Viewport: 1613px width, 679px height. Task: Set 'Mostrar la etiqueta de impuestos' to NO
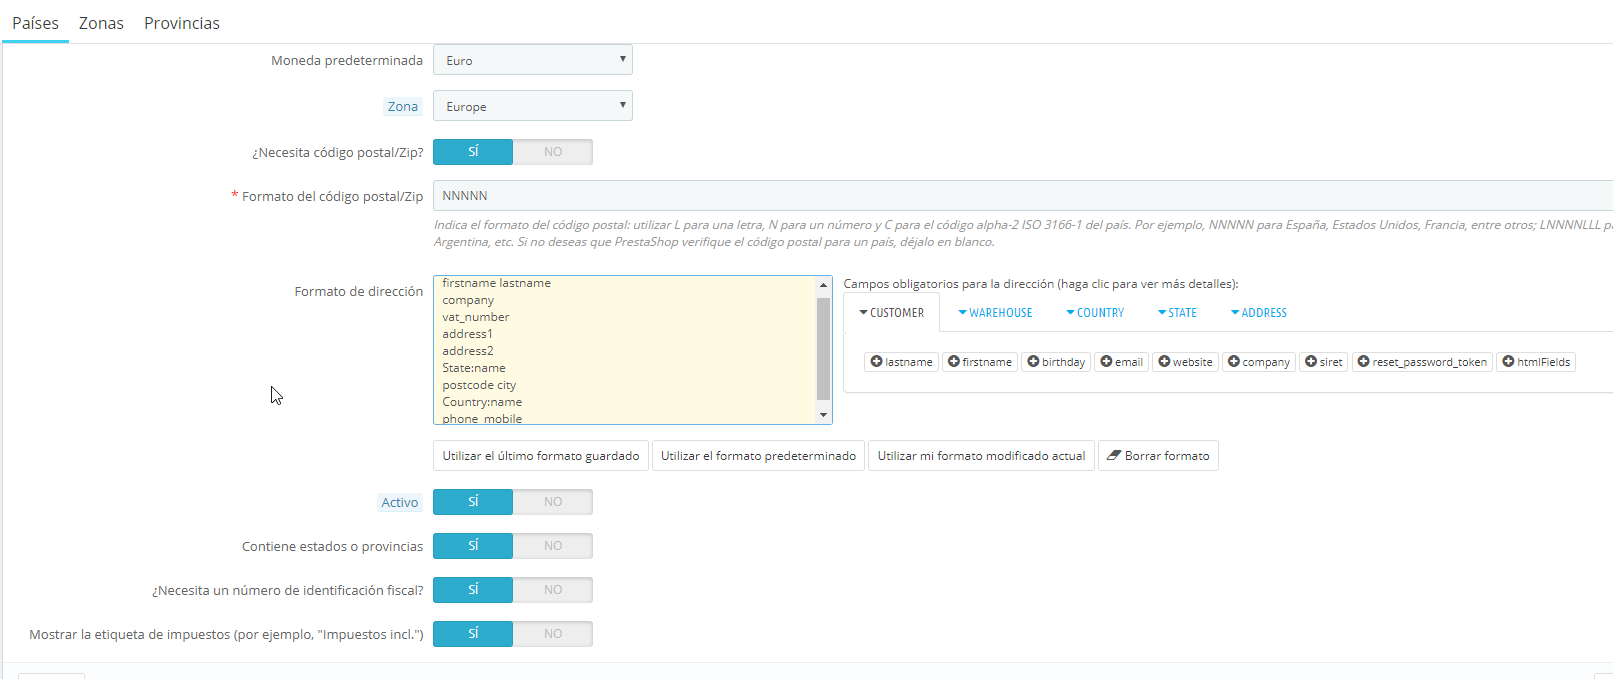click(x=553, y=634)
